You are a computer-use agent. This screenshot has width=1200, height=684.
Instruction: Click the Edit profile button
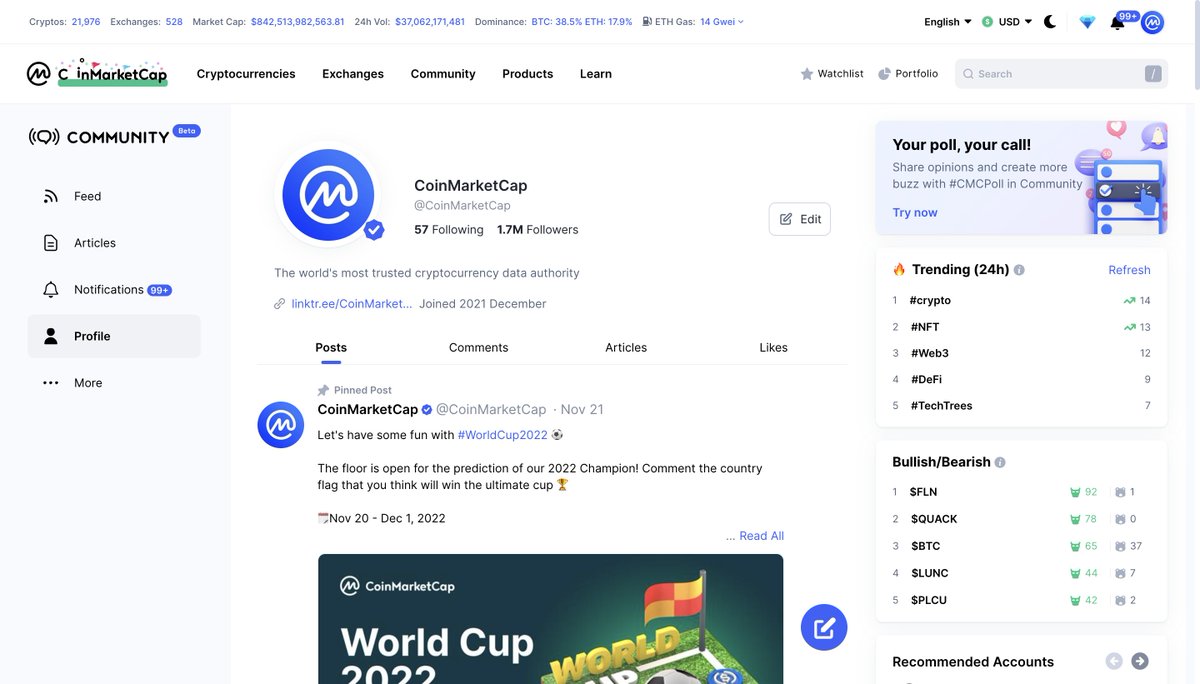tap(800, 219)
